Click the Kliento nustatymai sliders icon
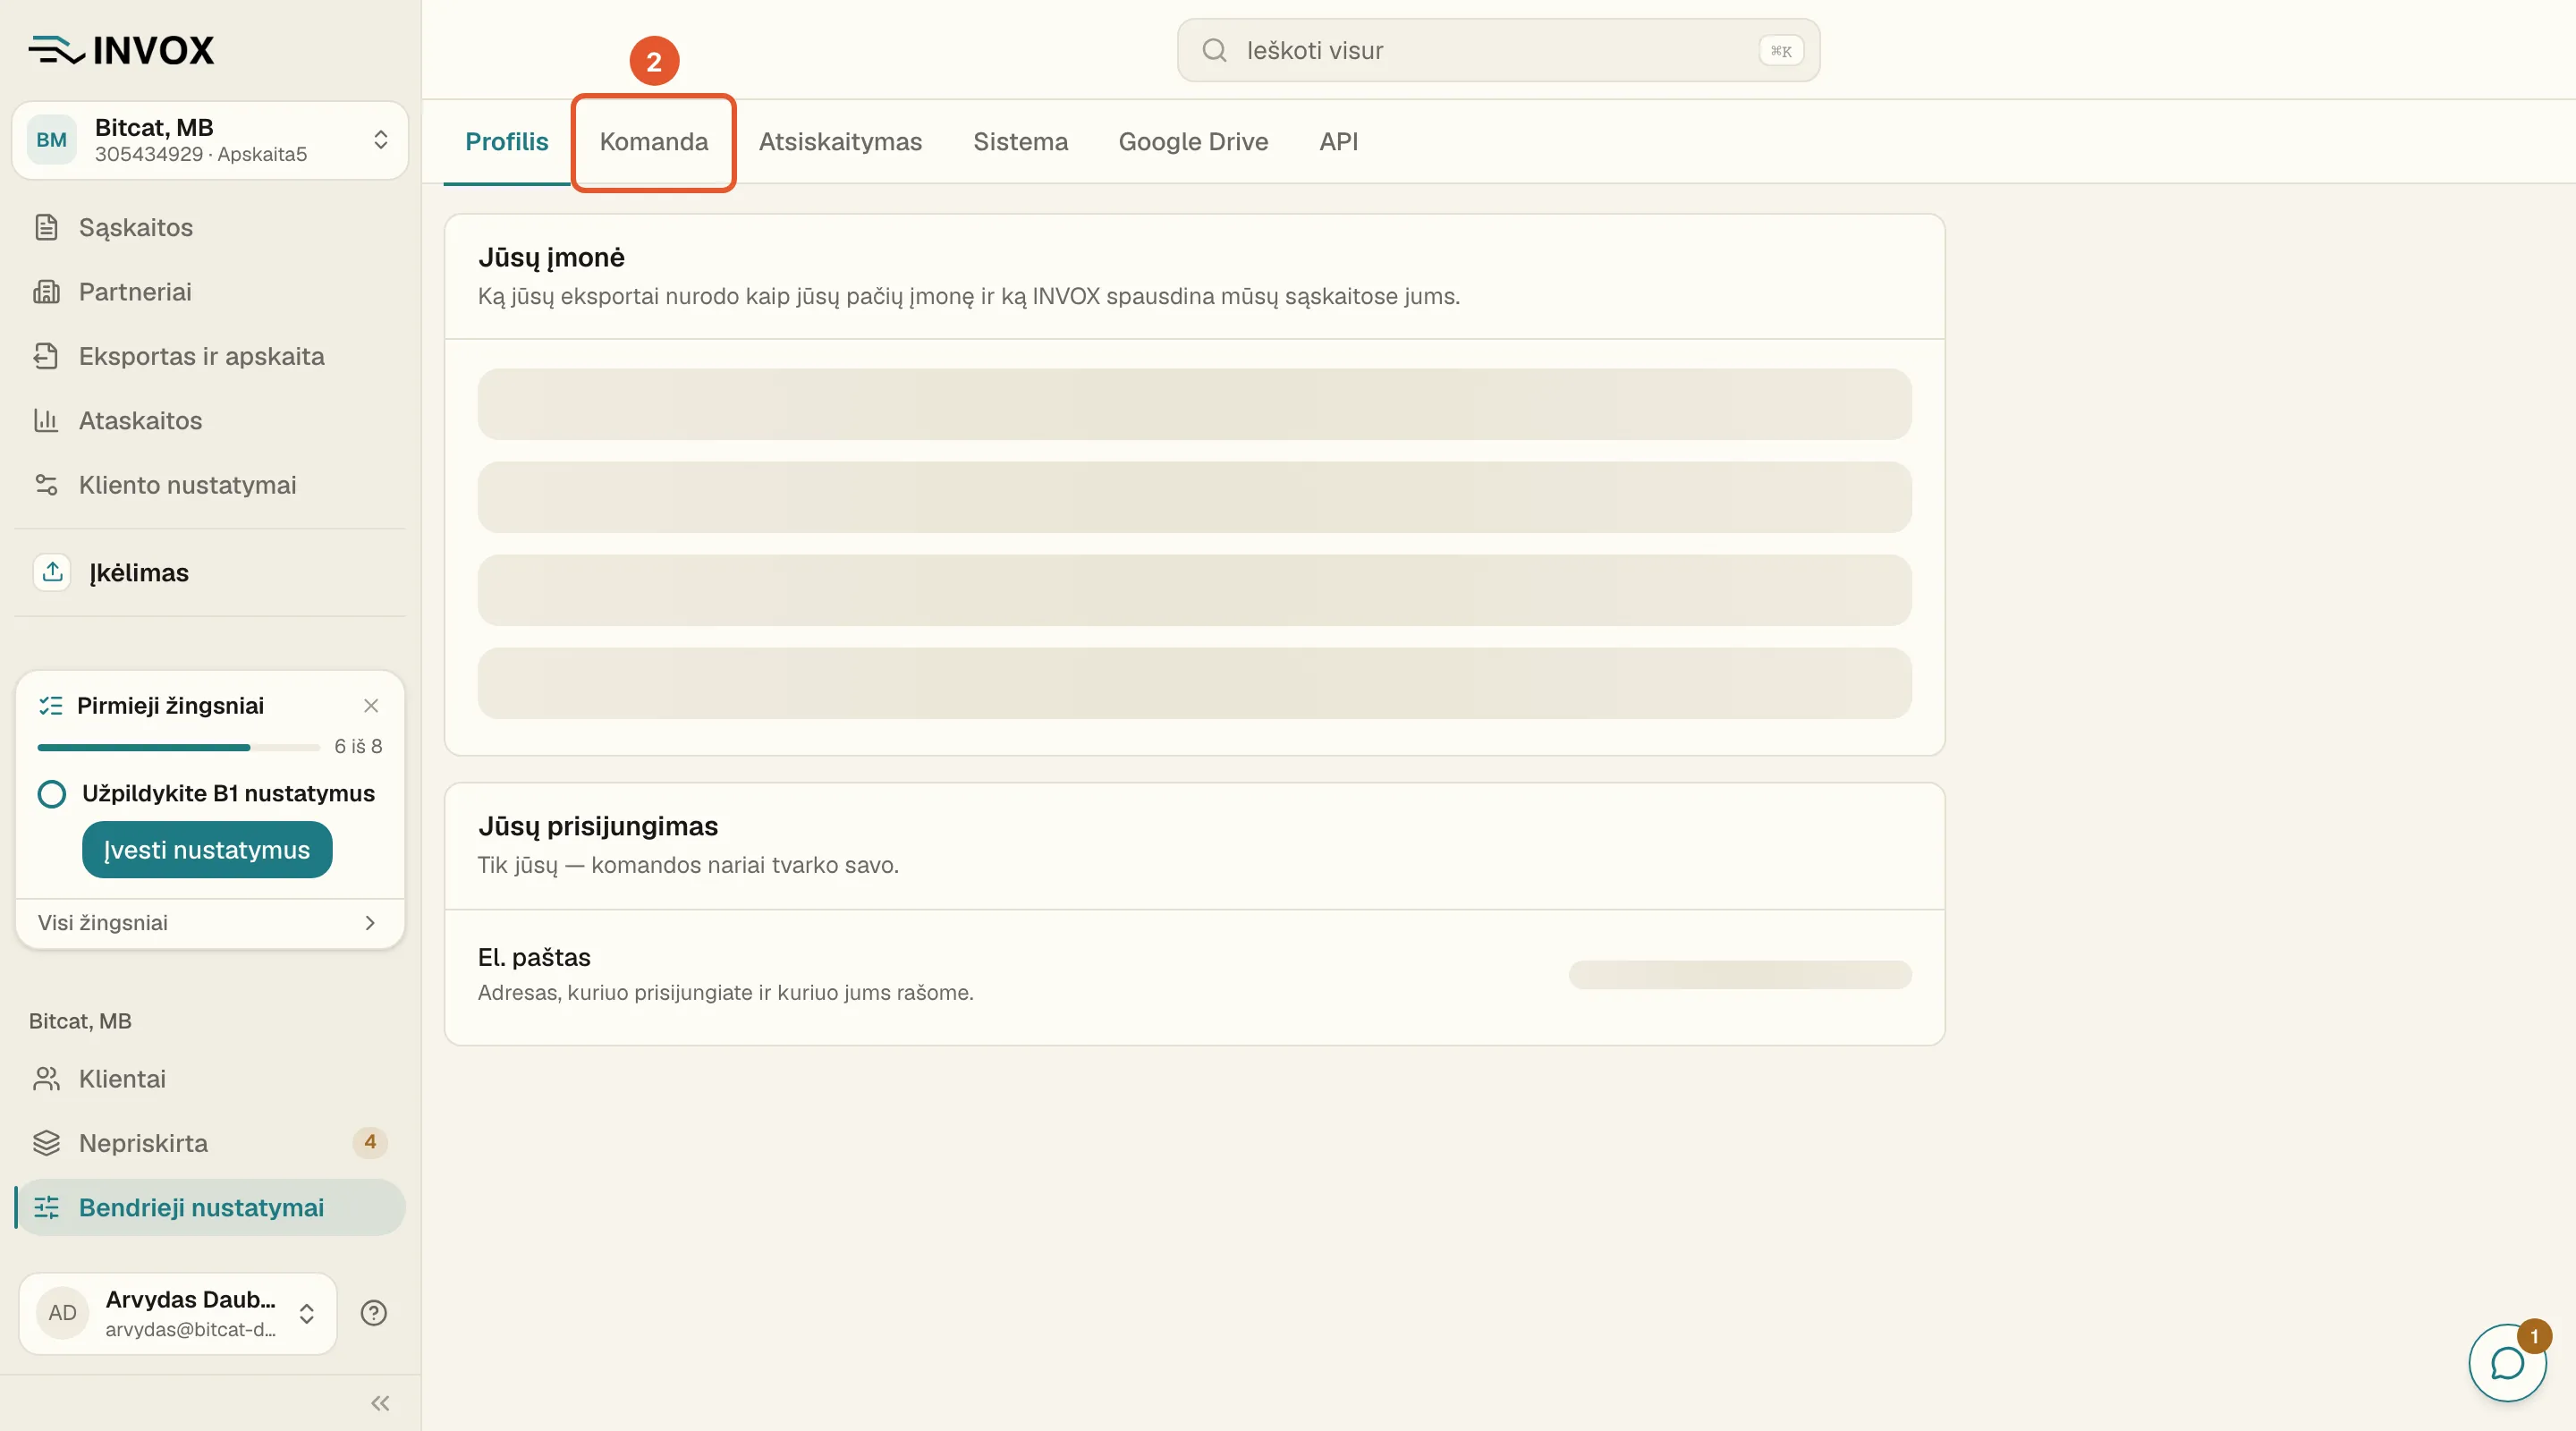 tap(46, 485)
